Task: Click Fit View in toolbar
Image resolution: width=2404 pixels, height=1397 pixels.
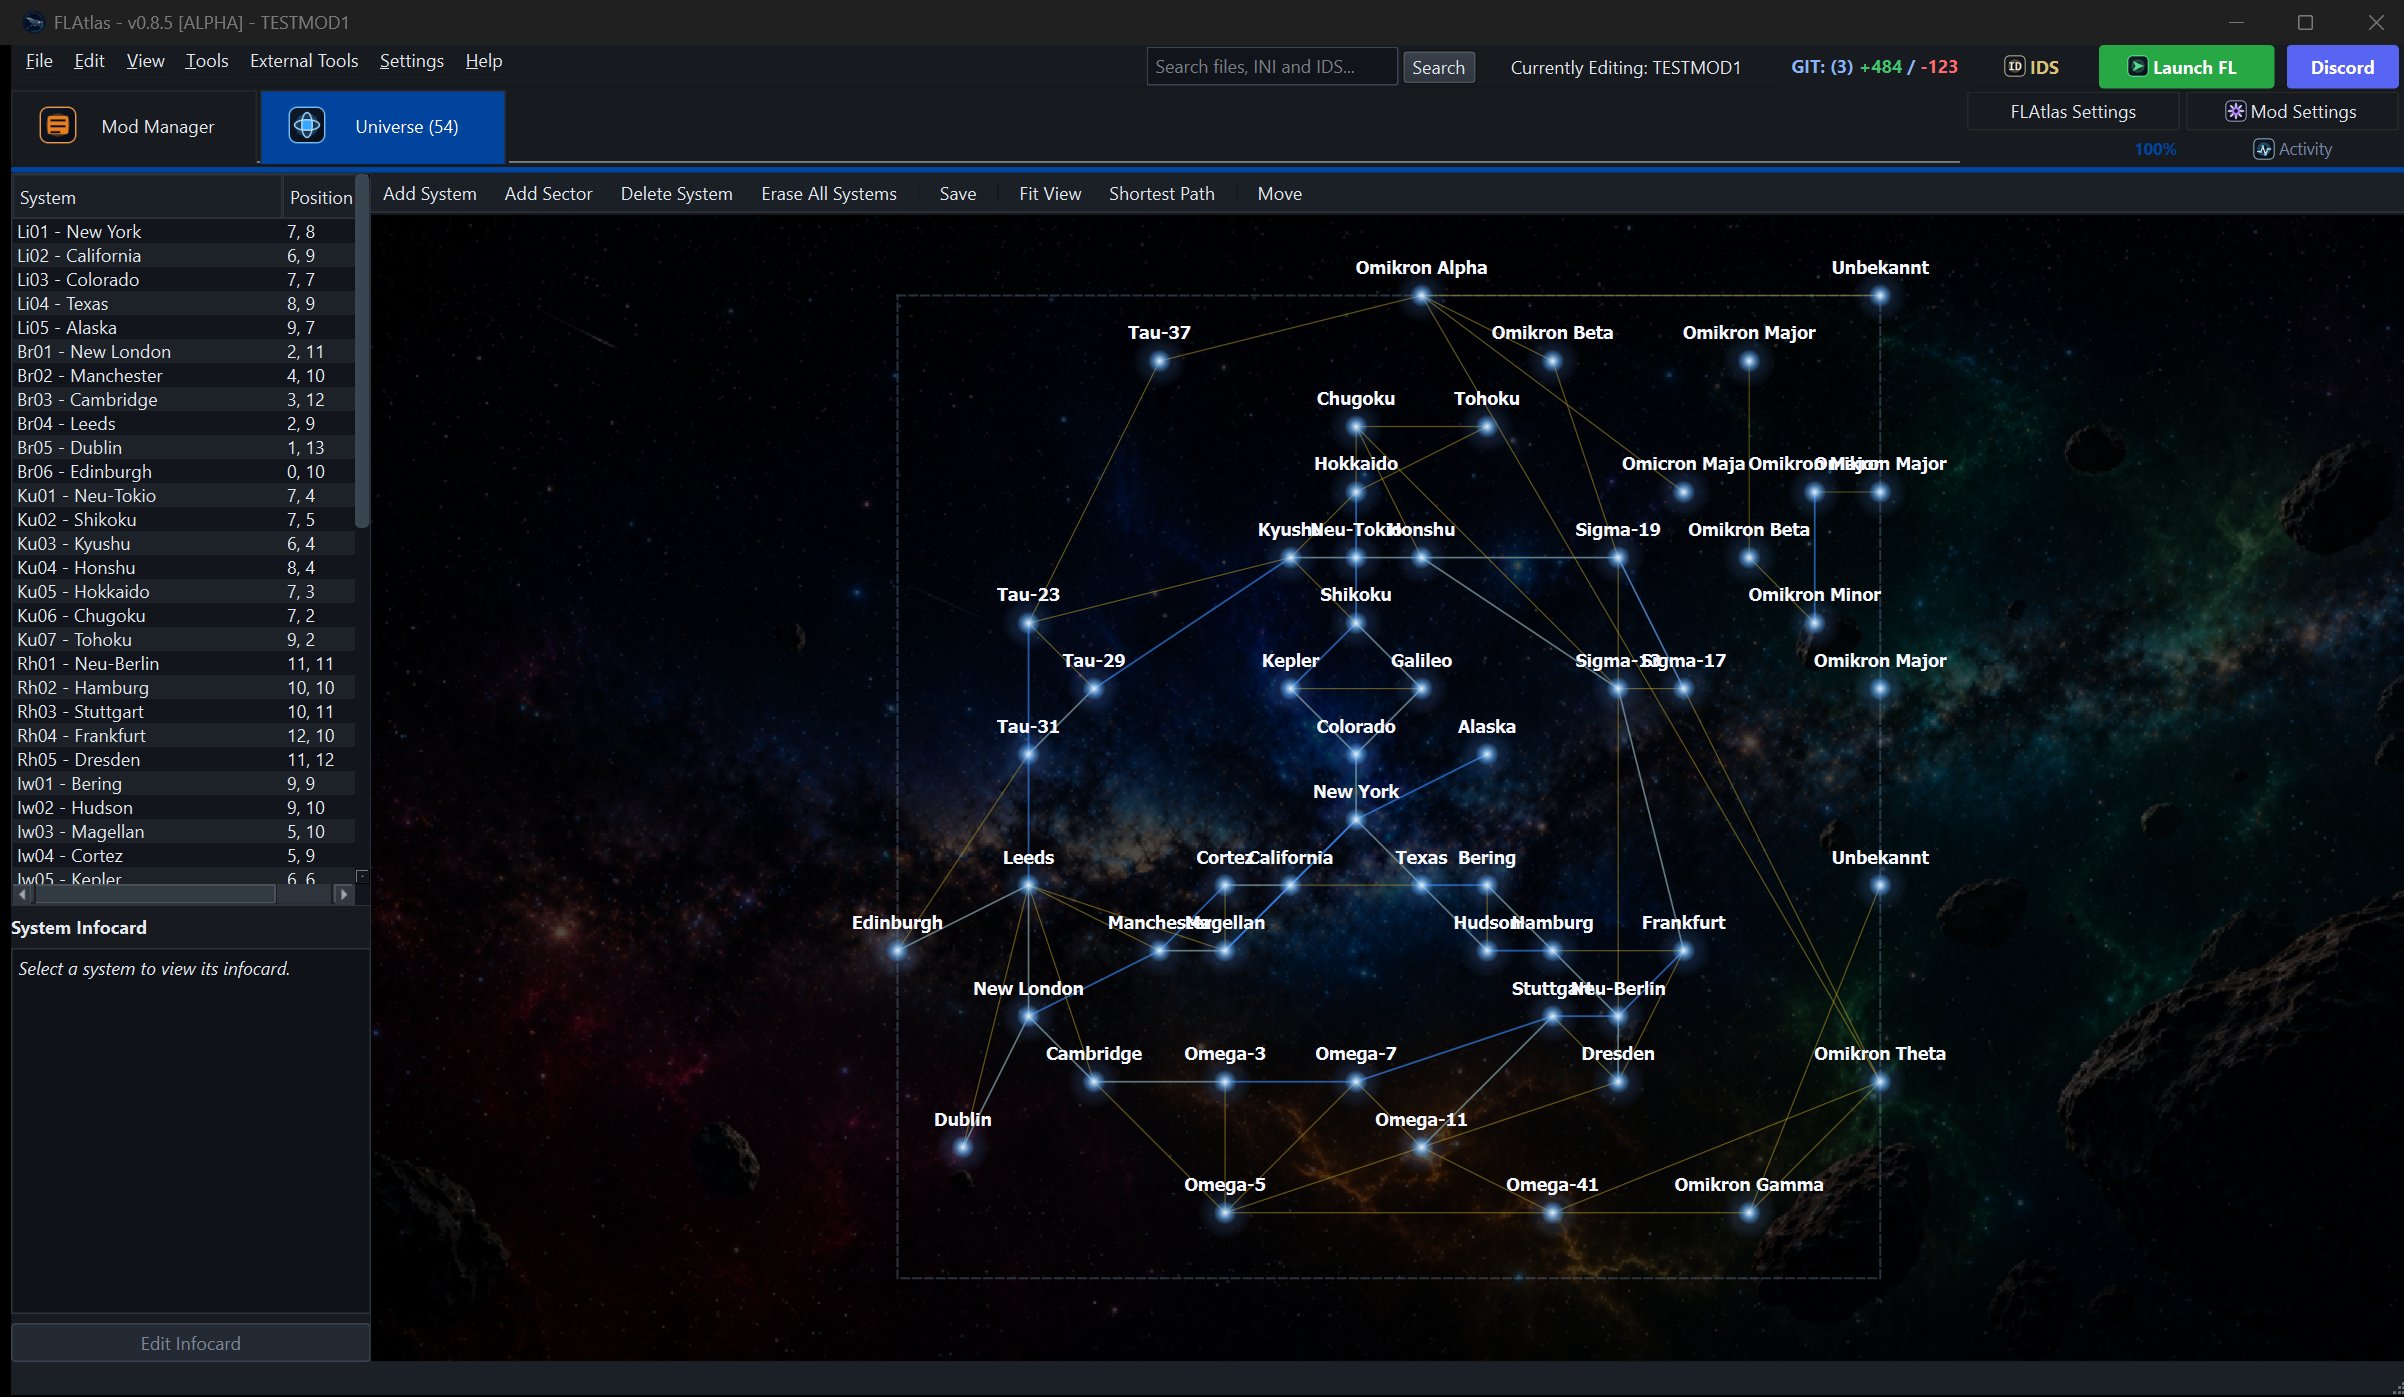Action: 1050,194
